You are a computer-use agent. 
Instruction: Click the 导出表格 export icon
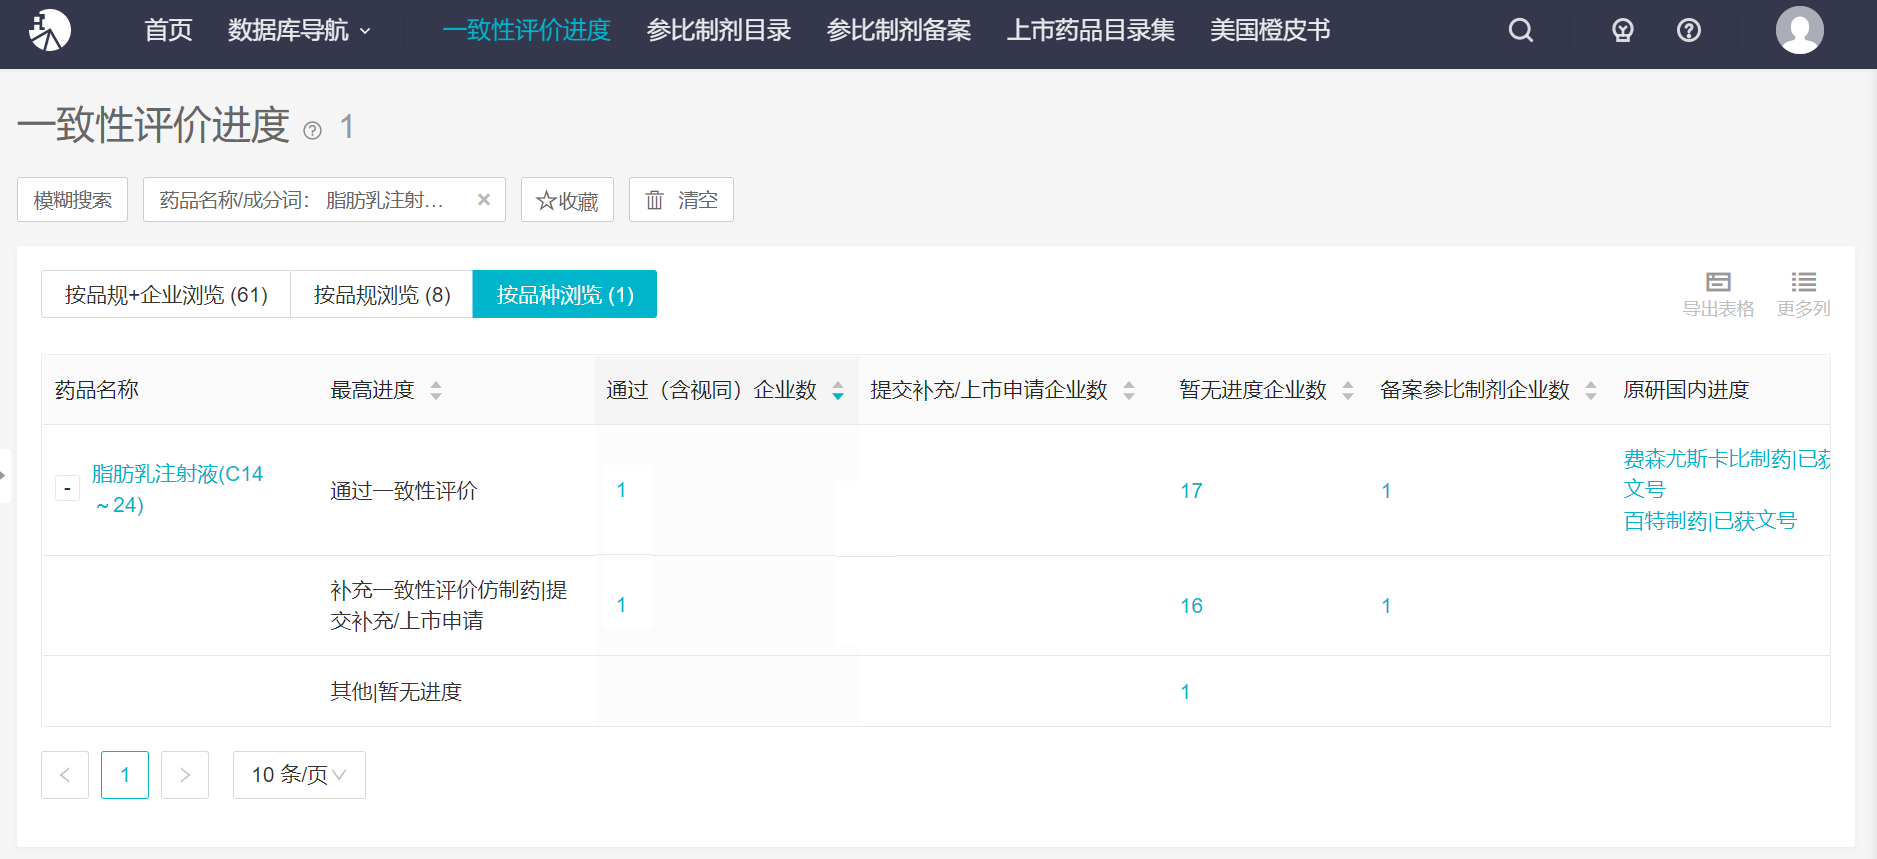click(x=1718, y=294)
